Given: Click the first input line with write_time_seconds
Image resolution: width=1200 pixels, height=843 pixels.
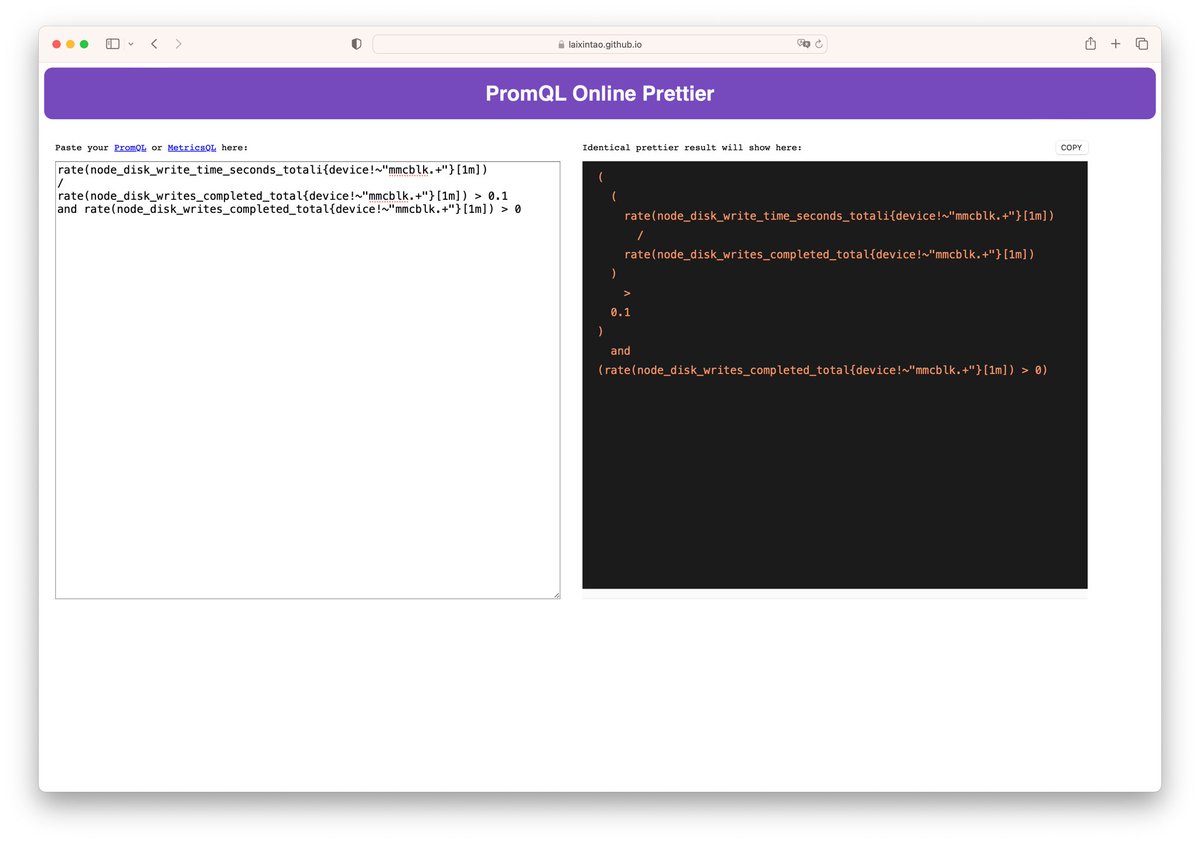Looking at the screenshot, I should pyautogui.click(x=272, y=170).
